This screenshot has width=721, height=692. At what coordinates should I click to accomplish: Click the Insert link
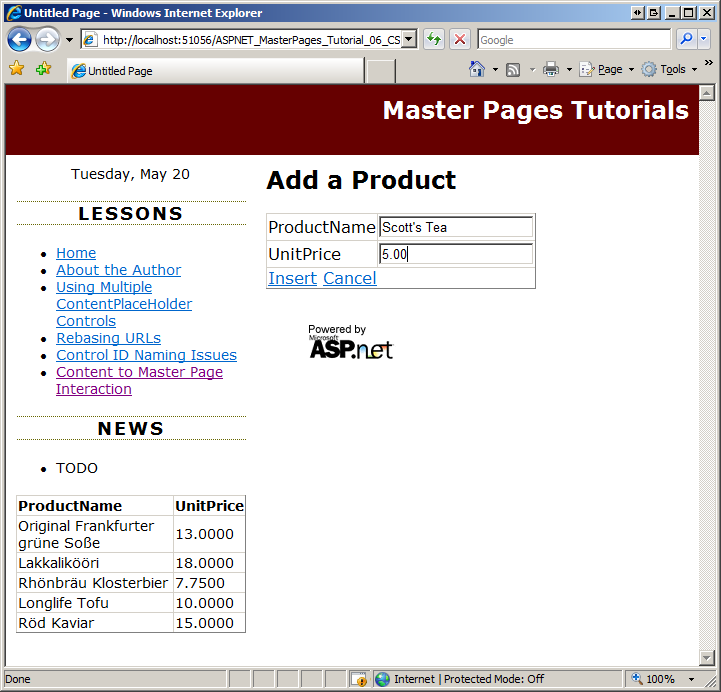point(292,278)
